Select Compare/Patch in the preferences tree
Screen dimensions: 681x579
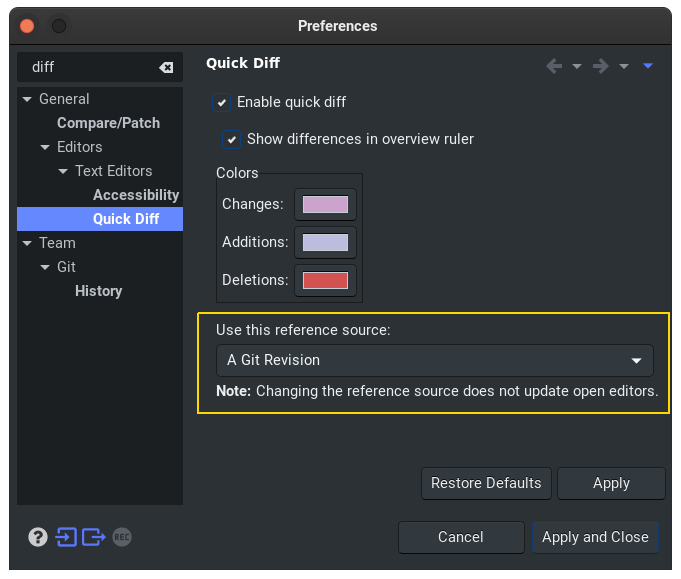point(108,123)
